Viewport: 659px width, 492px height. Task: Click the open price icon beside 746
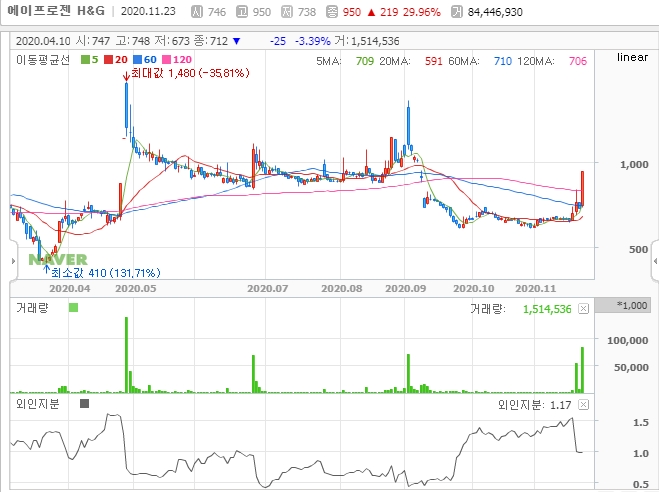pyautogui.click(x=197, y=12)
